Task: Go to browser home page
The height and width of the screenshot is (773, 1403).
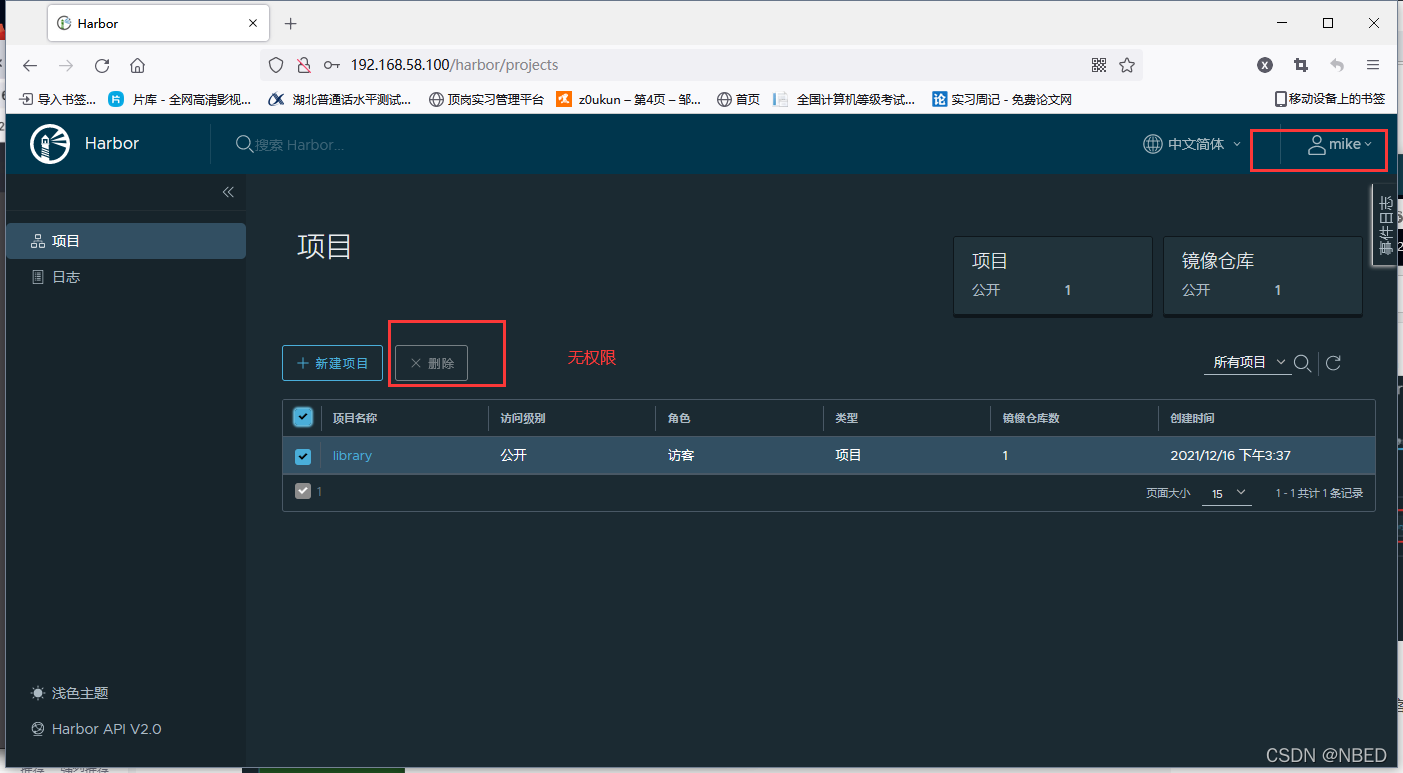Action: point(138,65)
